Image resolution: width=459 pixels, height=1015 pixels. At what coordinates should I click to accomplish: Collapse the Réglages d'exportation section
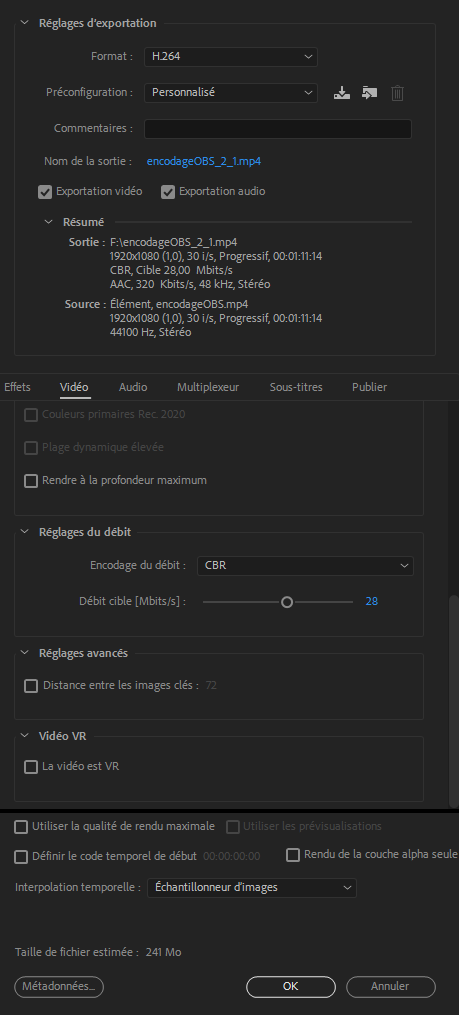25,23
